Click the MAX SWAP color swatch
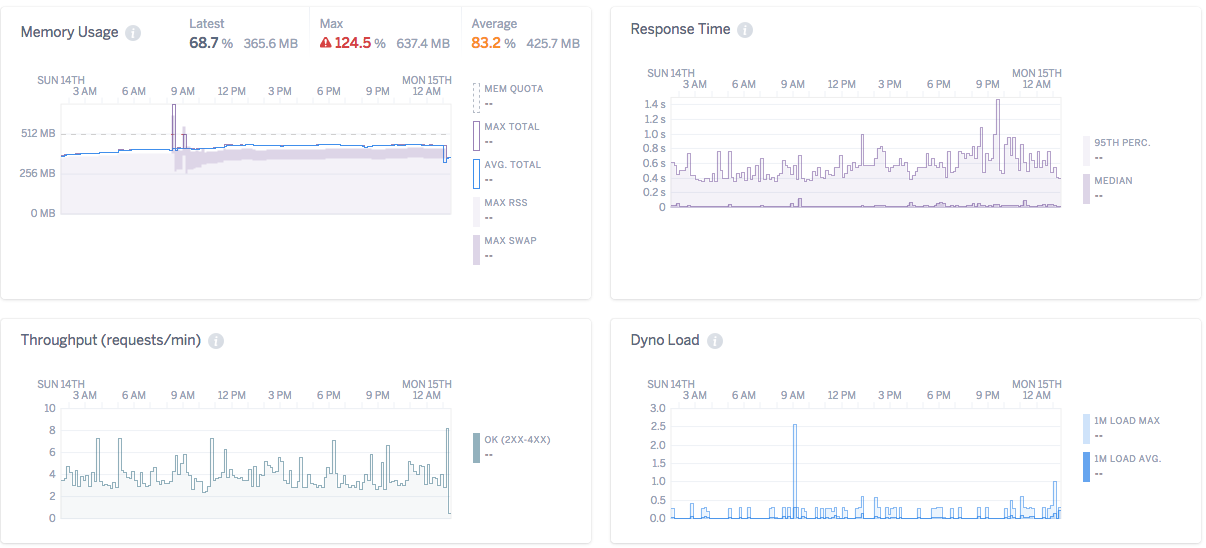Image resolution: width=1206 pixels, height=548 pixels. tap(476, 250)
